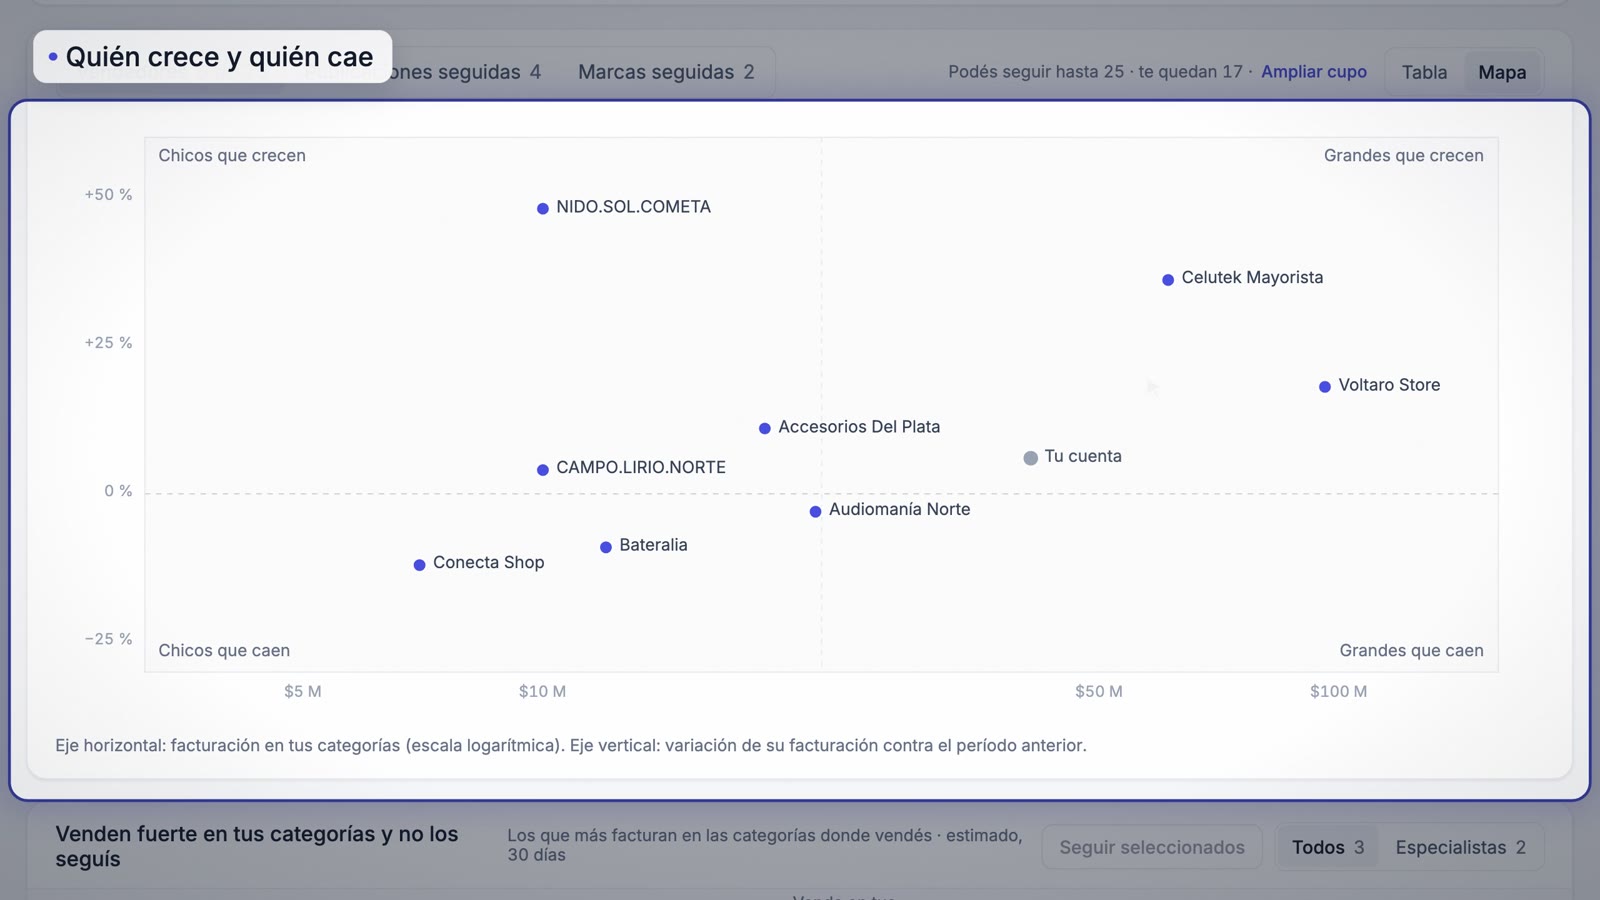Select the Conecta Shop data point
The height and width of the screenshot is (900, 1600).
[420, 565]
